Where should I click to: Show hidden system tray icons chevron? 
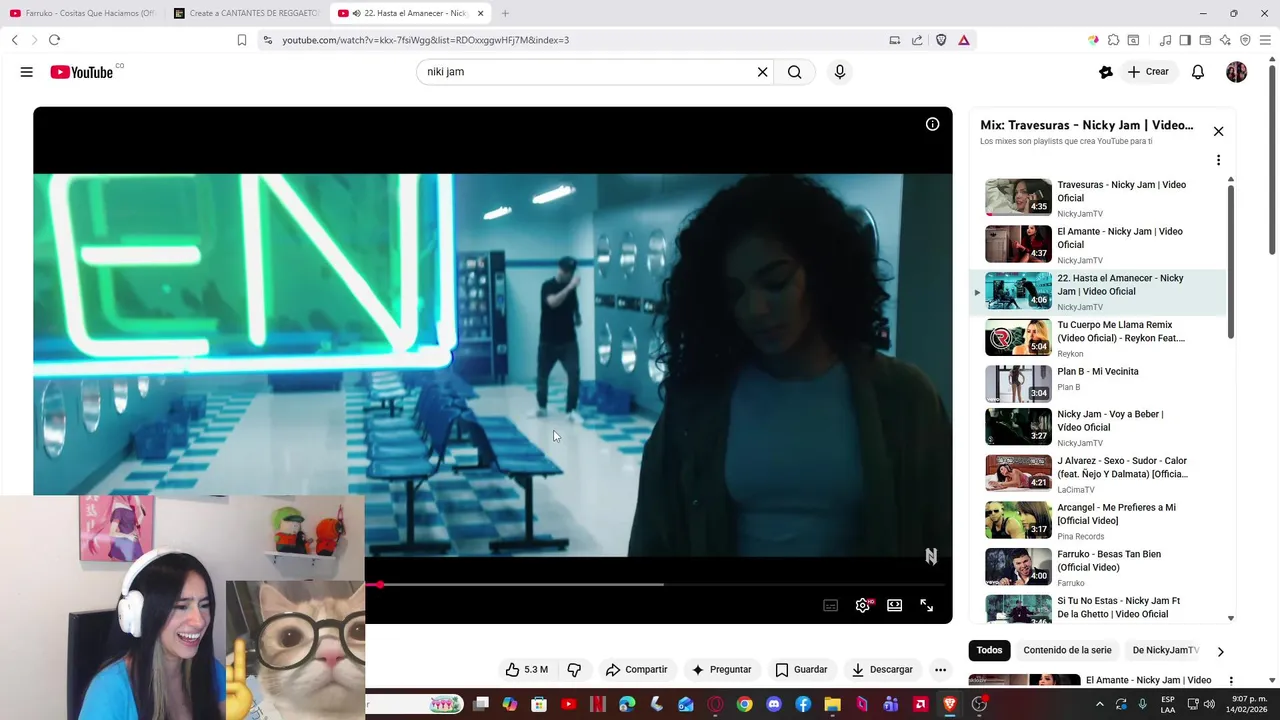click(1100, 704)
